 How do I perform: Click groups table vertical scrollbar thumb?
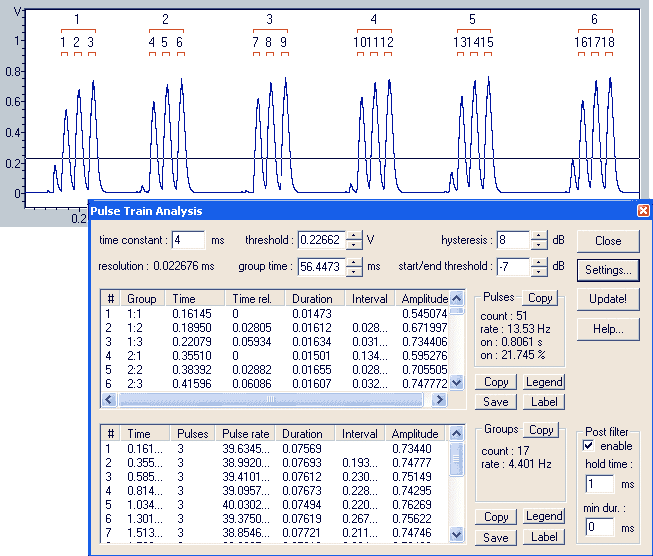pos(456,459)
